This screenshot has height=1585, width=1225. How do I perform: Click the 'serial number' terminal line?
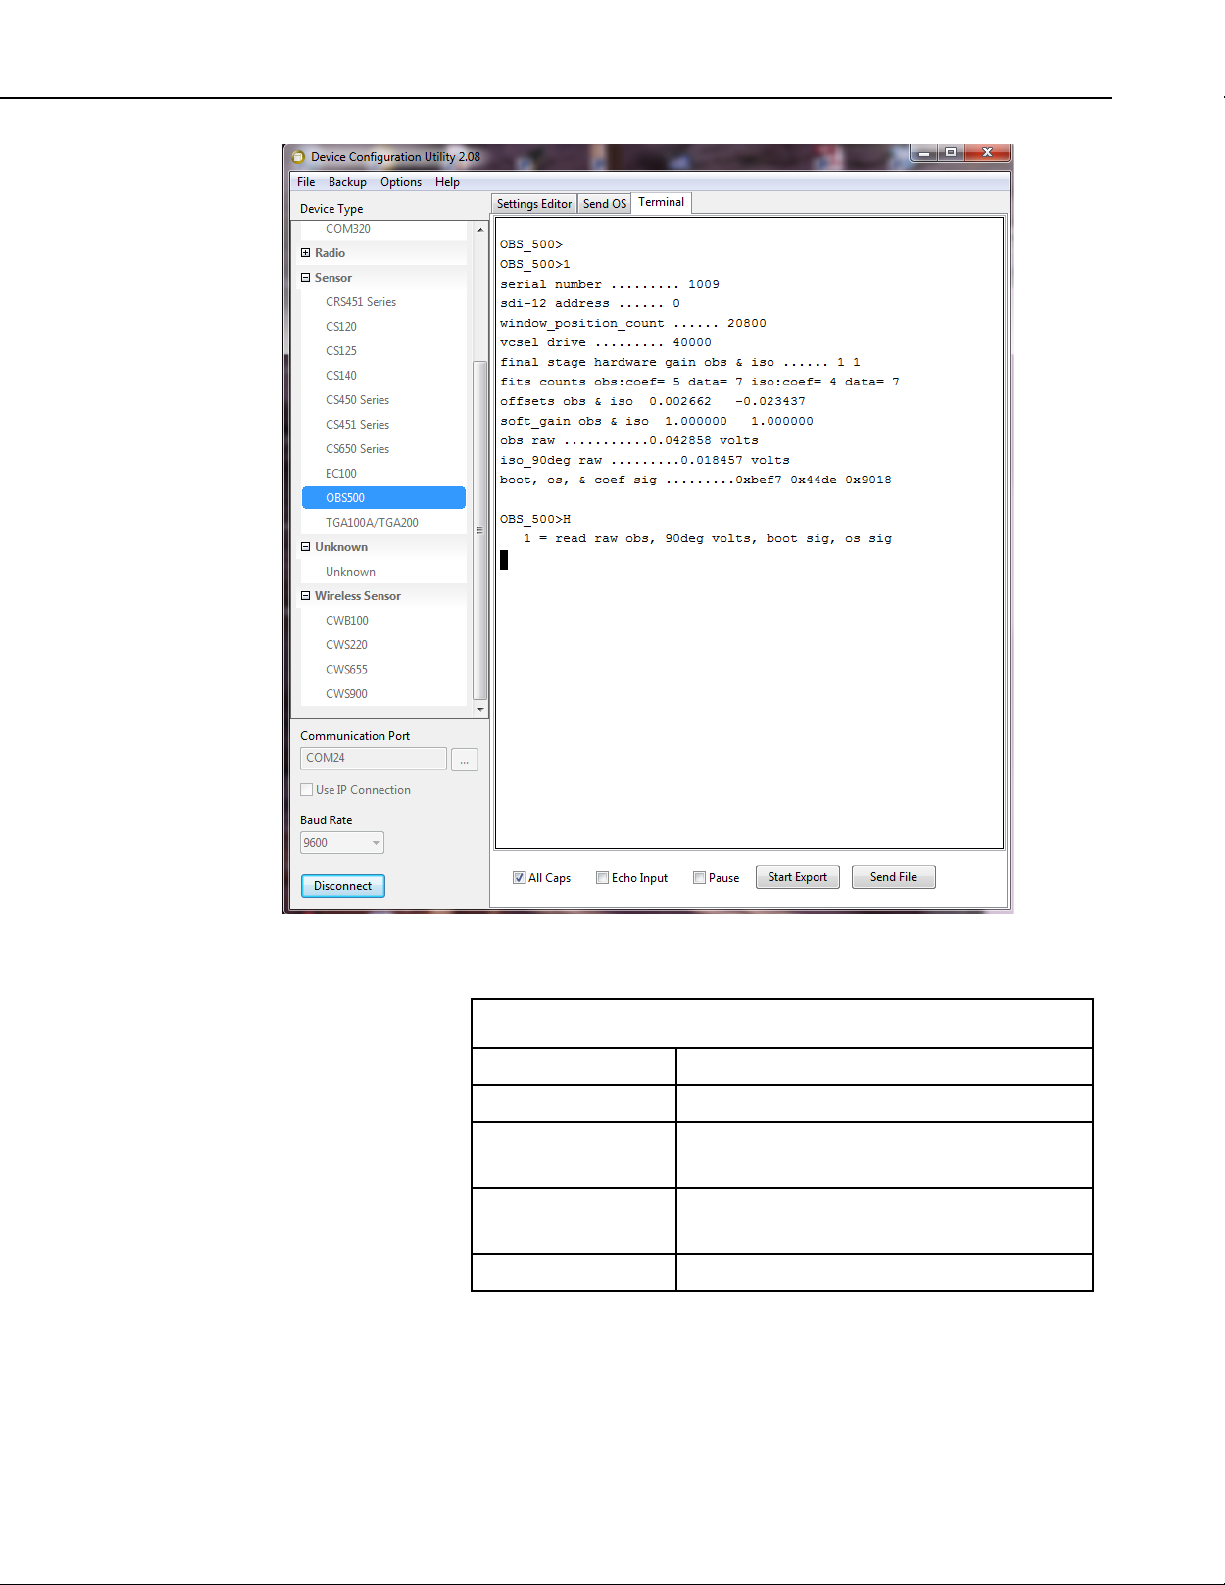[x=610, y=284]
